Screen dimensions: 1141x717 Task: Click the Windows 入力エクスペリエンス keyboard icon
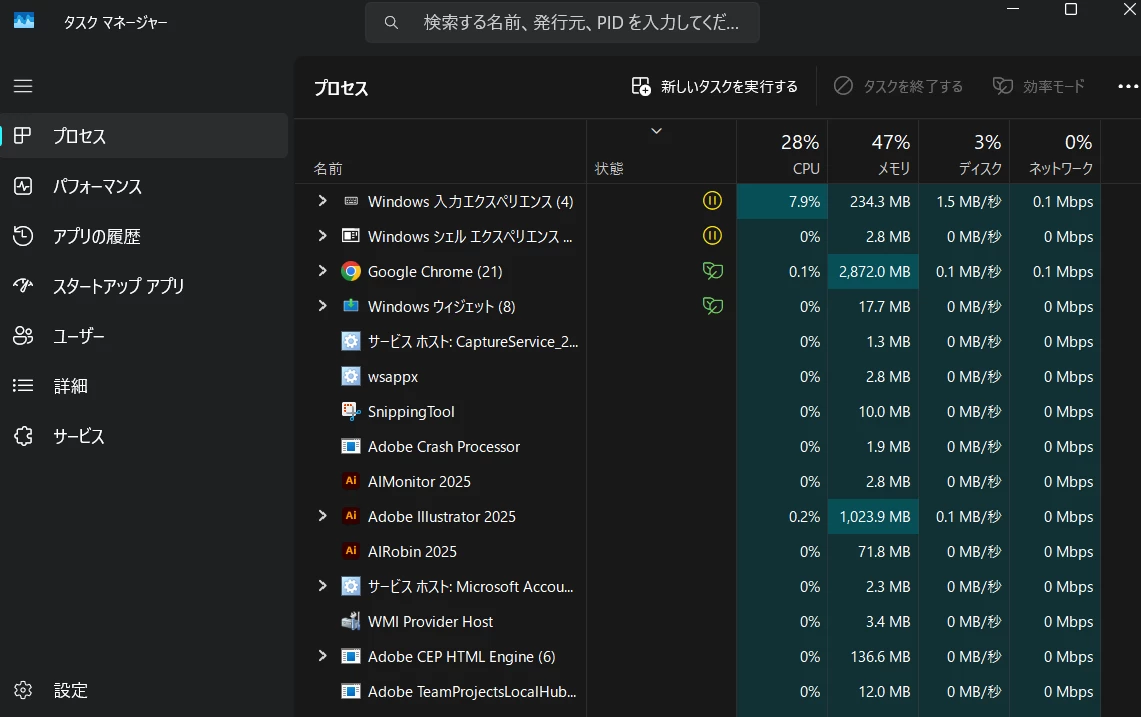351,201
